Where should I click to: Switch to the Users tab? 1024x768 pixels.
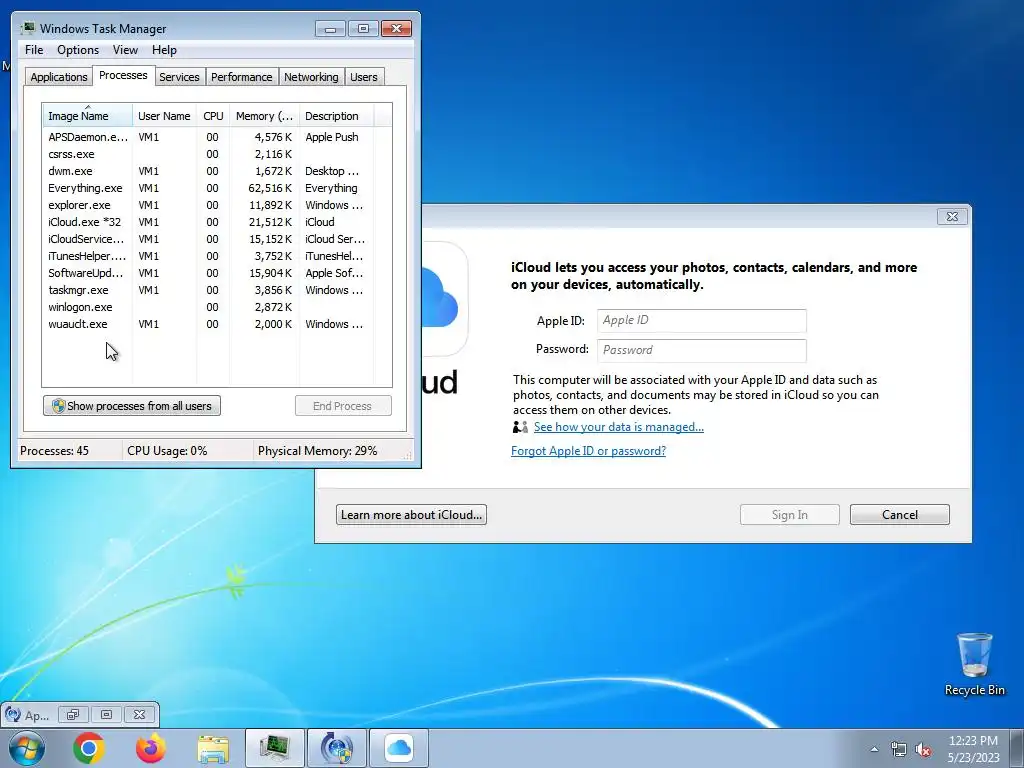(364, 77)
